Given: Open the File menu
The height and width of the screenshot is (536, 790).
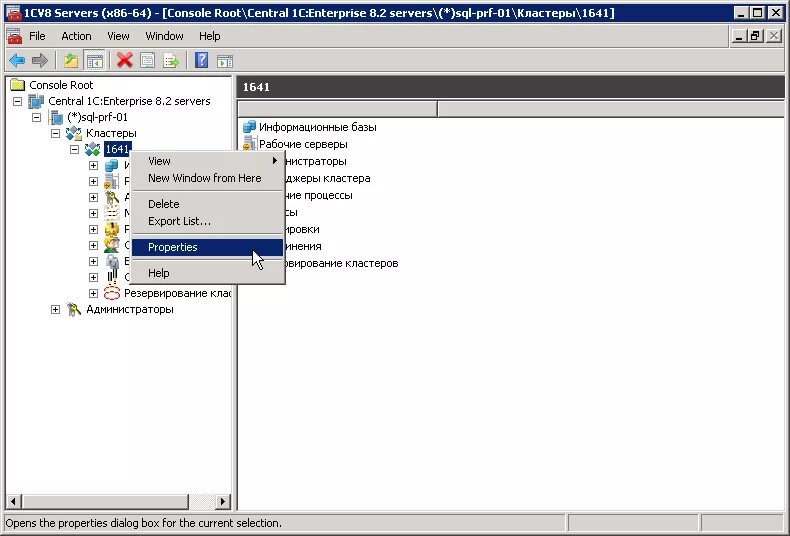Looking at the screenshot, I should pos(37,36).
